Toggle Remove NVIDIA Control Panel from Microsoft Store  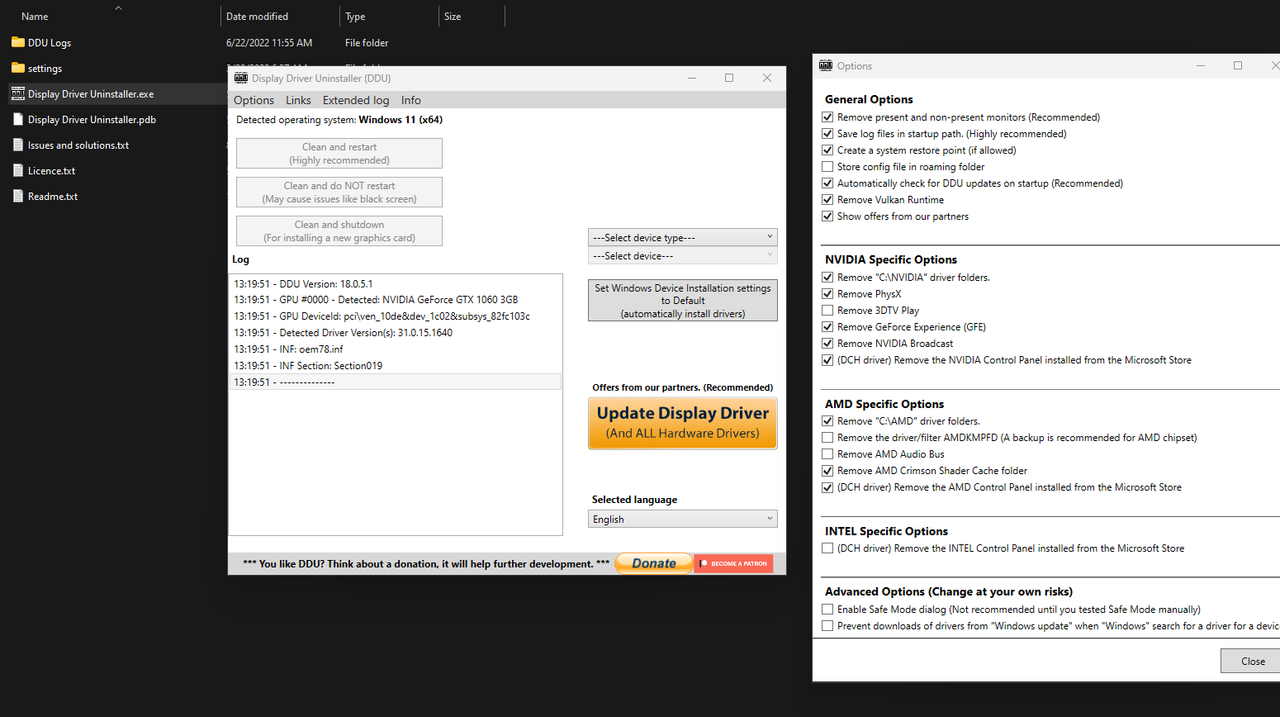[x=827, y=360]
